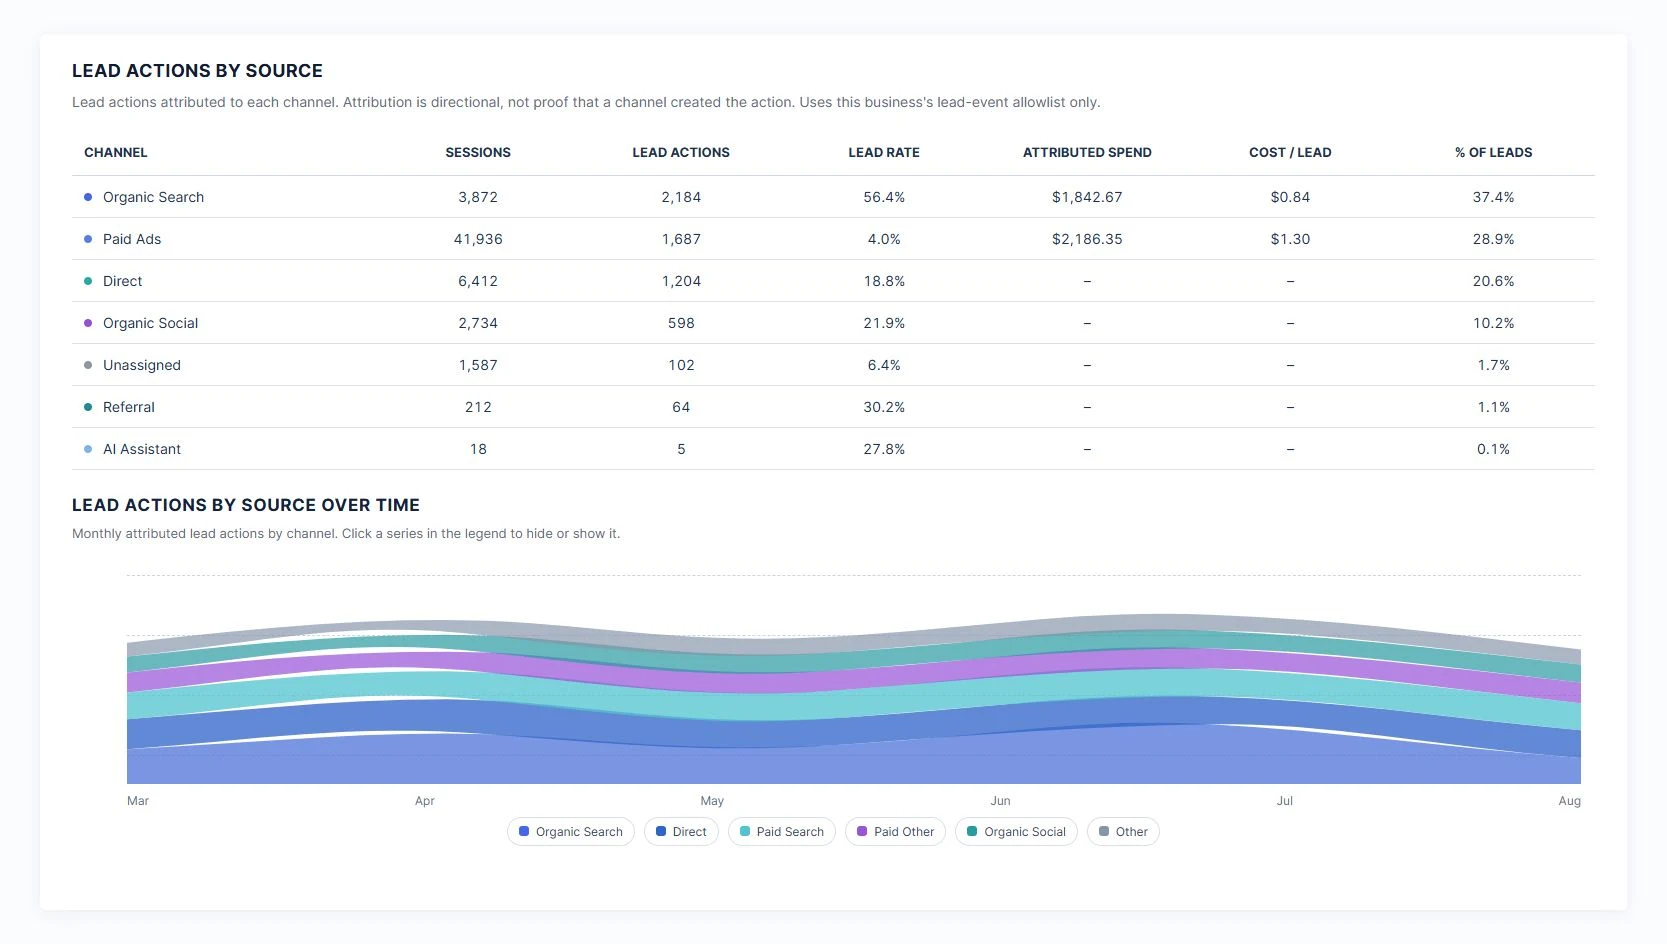Screen dimensions: 1667x944
Task: Click lead rate value 27.8%
Action: (x=884, y=449)
